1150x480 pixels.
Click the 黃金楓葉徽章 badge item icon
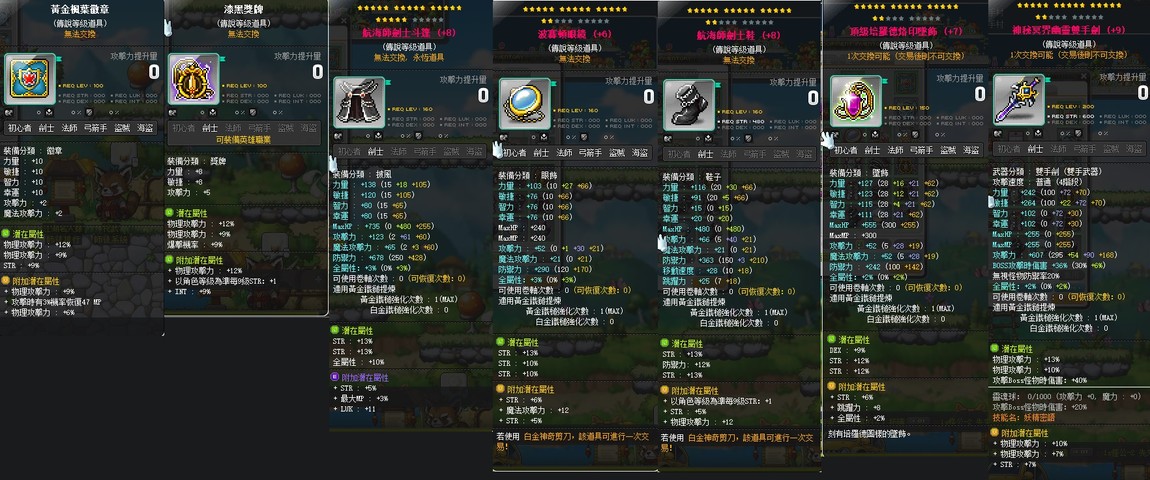(29, 79)
